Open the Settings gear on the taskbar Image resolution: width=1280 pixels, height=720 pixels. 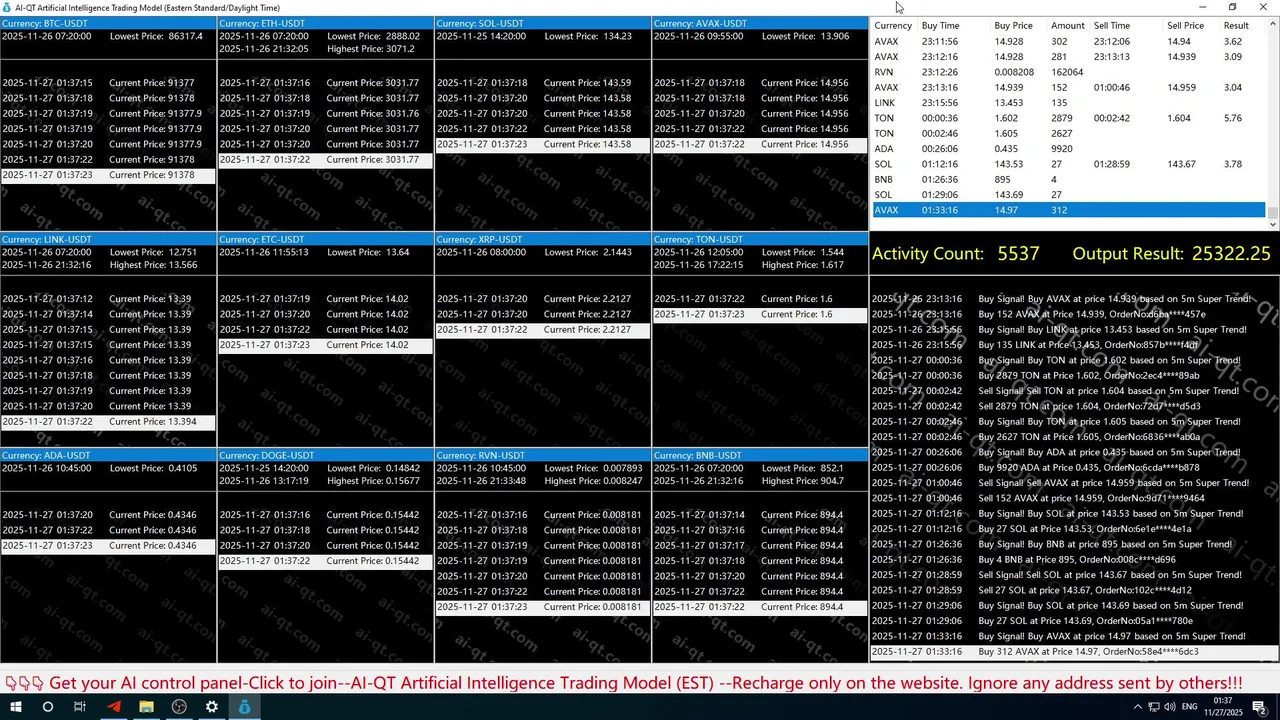pyautogui.click(x=212, y=707)
